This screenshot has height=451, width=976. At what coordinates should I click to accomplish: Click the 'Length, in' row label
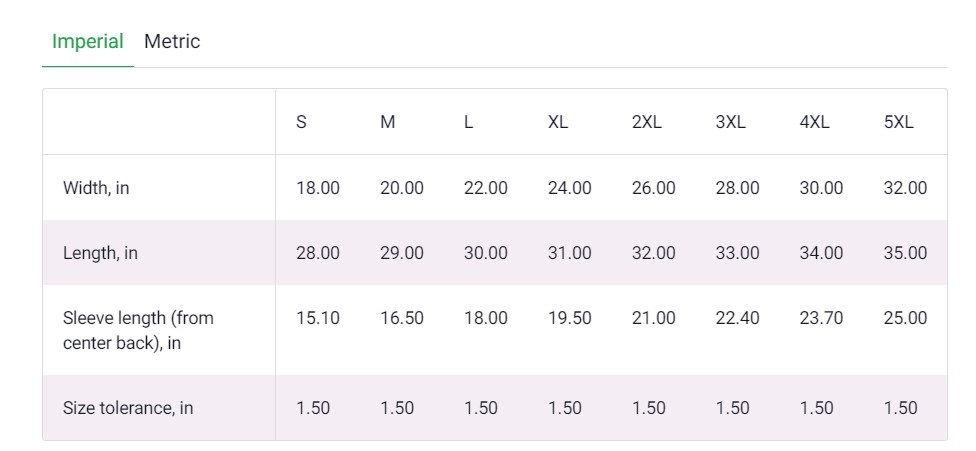pos(100,253)
